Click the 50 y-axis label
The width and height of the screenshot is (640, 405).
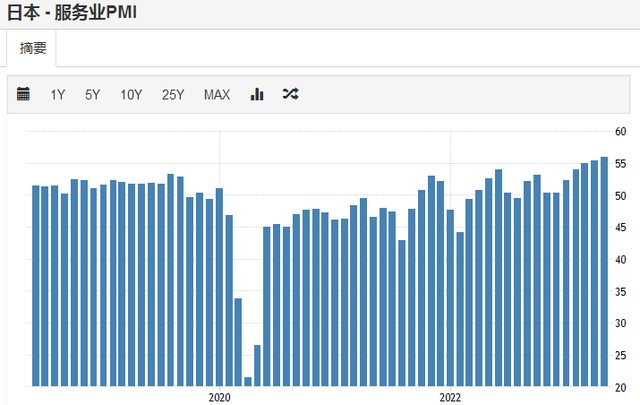[620, 196]
